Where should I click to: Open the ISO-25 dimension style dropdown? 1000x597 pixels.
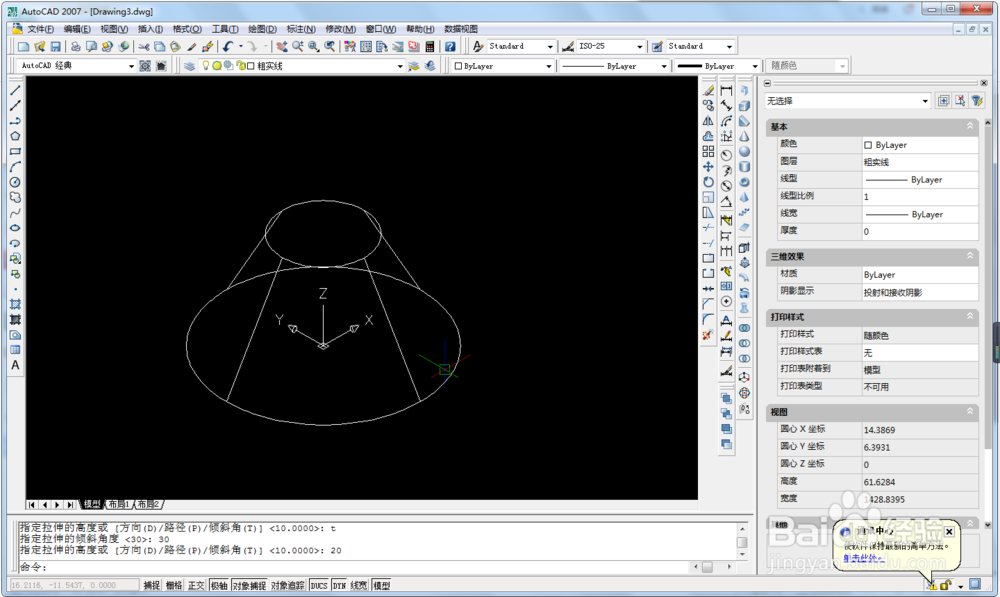pyautogui.click(x=640, y=47)
